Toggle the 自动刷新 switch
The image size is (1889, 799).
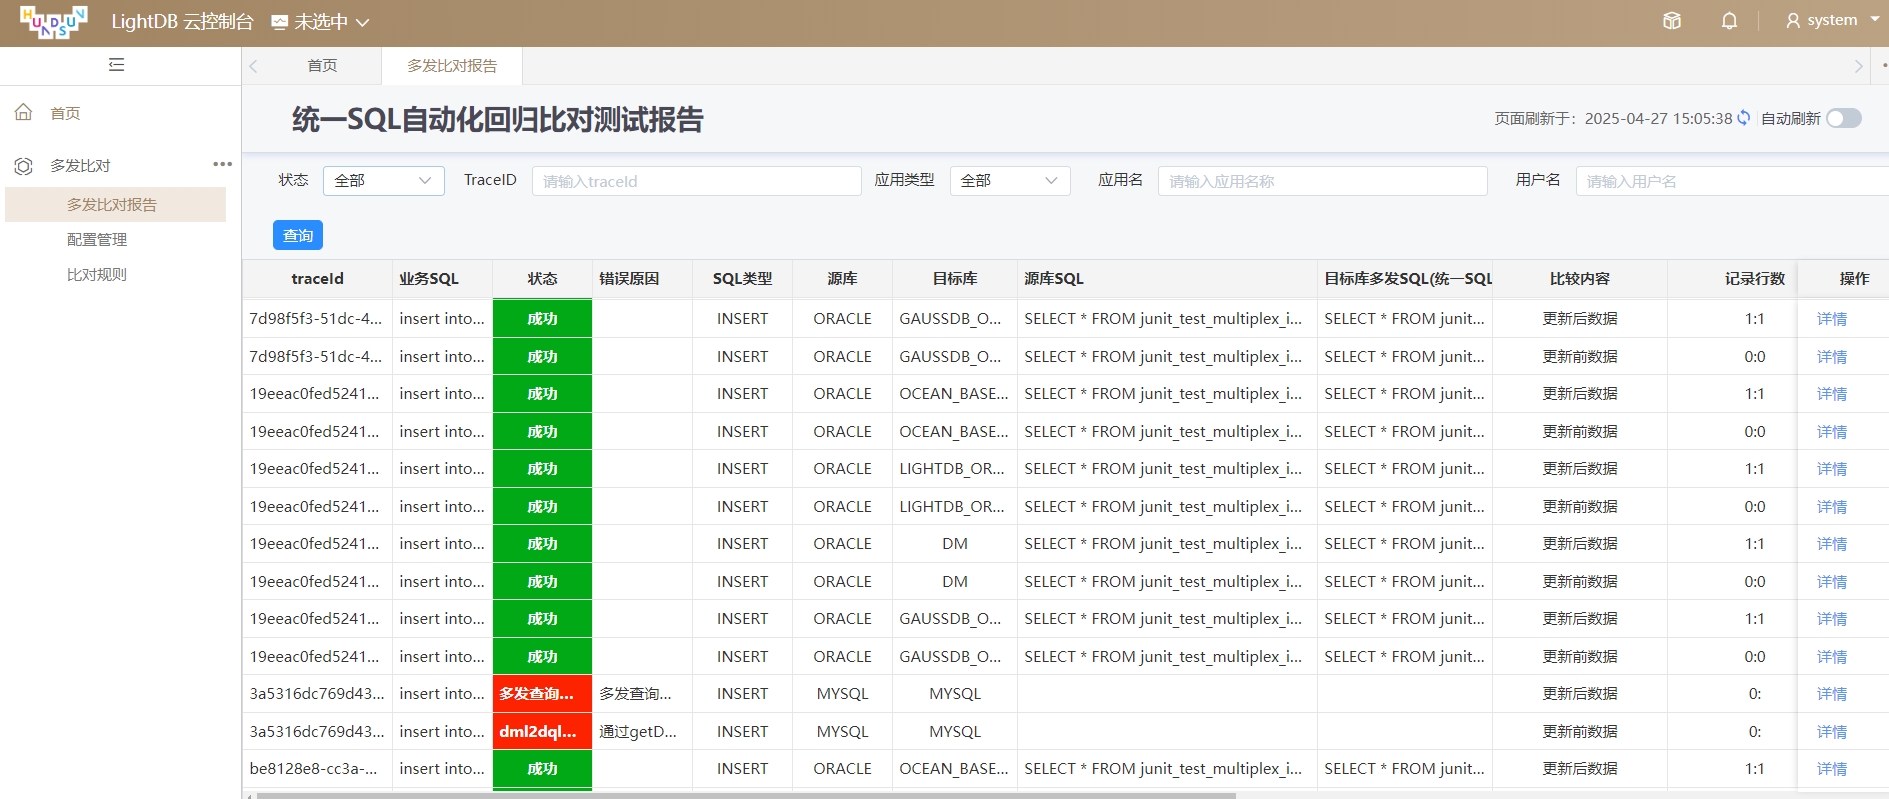[1844, 118]
